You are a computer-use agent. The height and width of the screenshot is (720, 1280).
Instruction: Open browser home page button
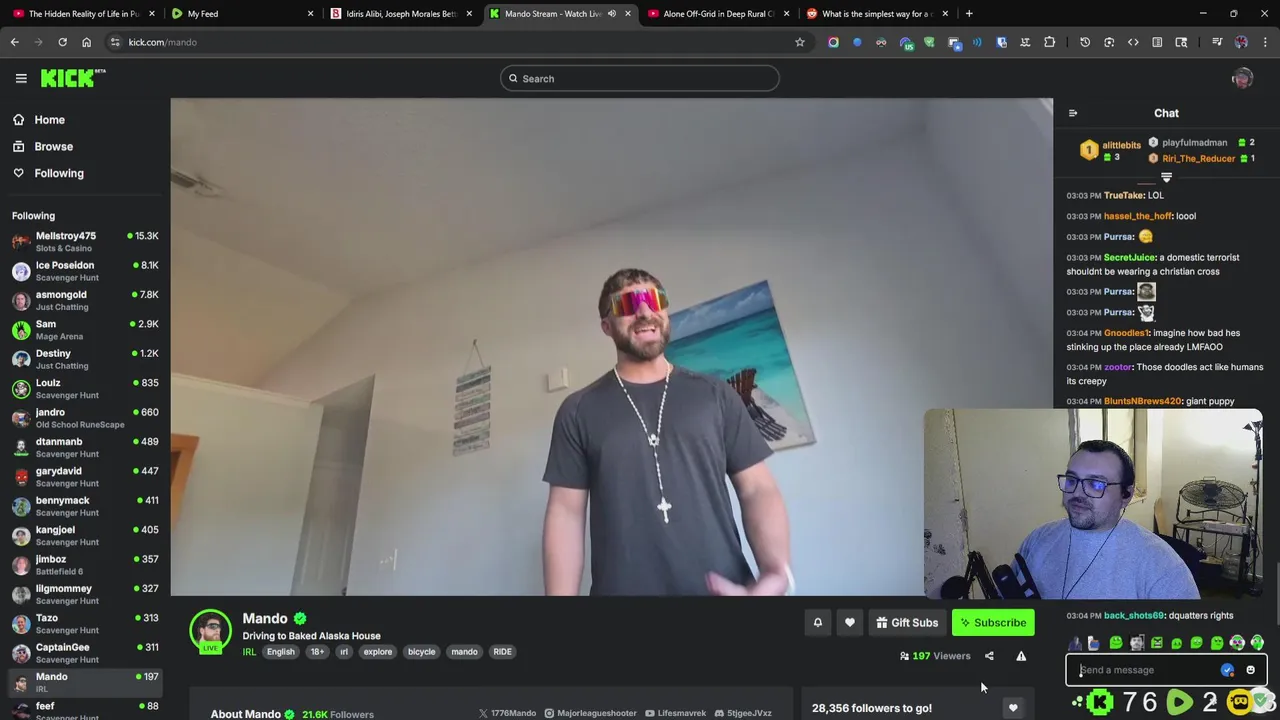click(x=86, y=42)
